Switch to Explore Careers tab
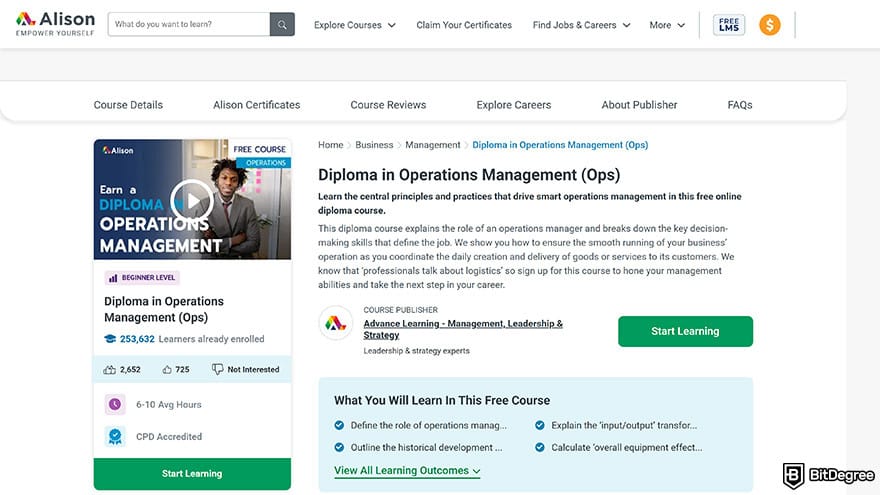880x495 pixels. [514, 105]
